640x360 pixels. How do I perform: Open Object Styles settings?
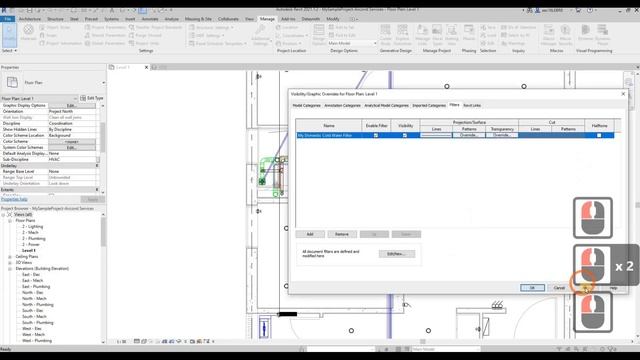pyautogui.click(x=55, y=27)
